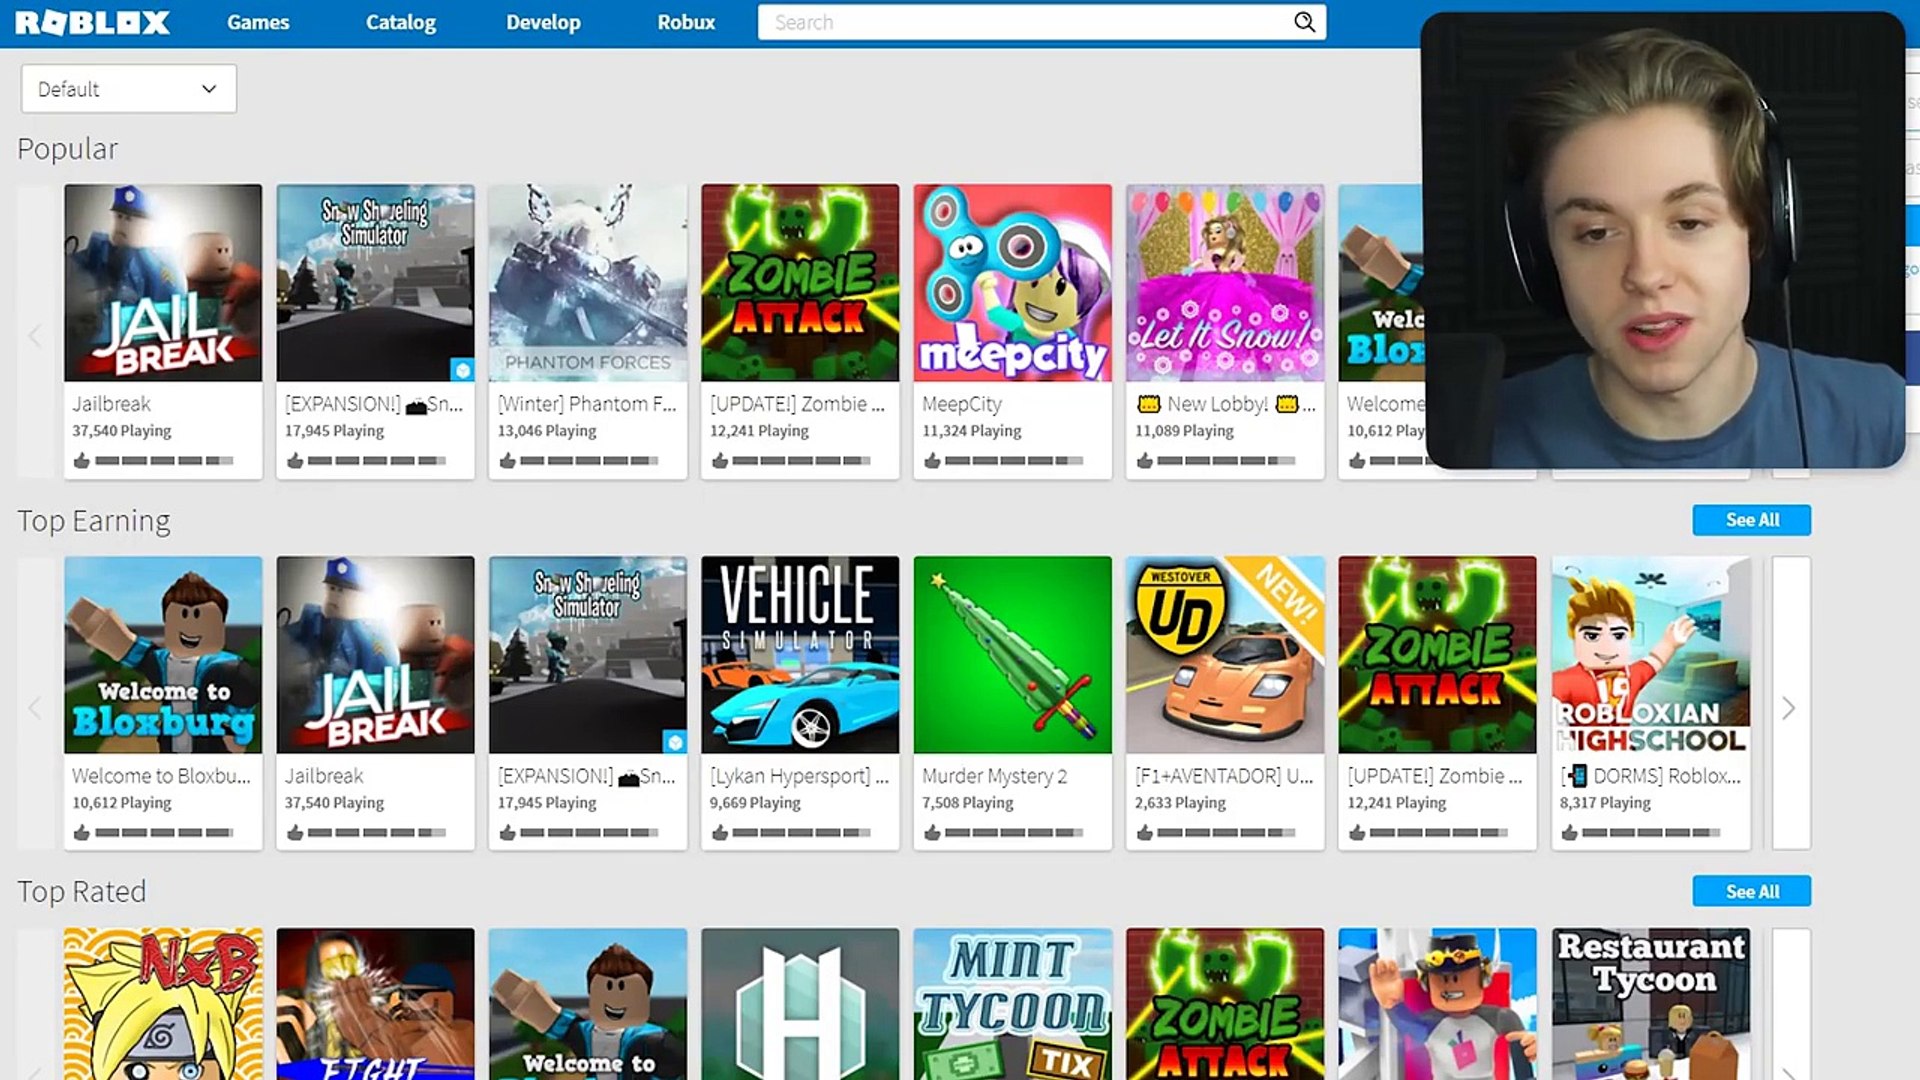This screenshot has width=1920, height=1080.
Task: Open the Games navigation menu item
Action: coord(257,22)
